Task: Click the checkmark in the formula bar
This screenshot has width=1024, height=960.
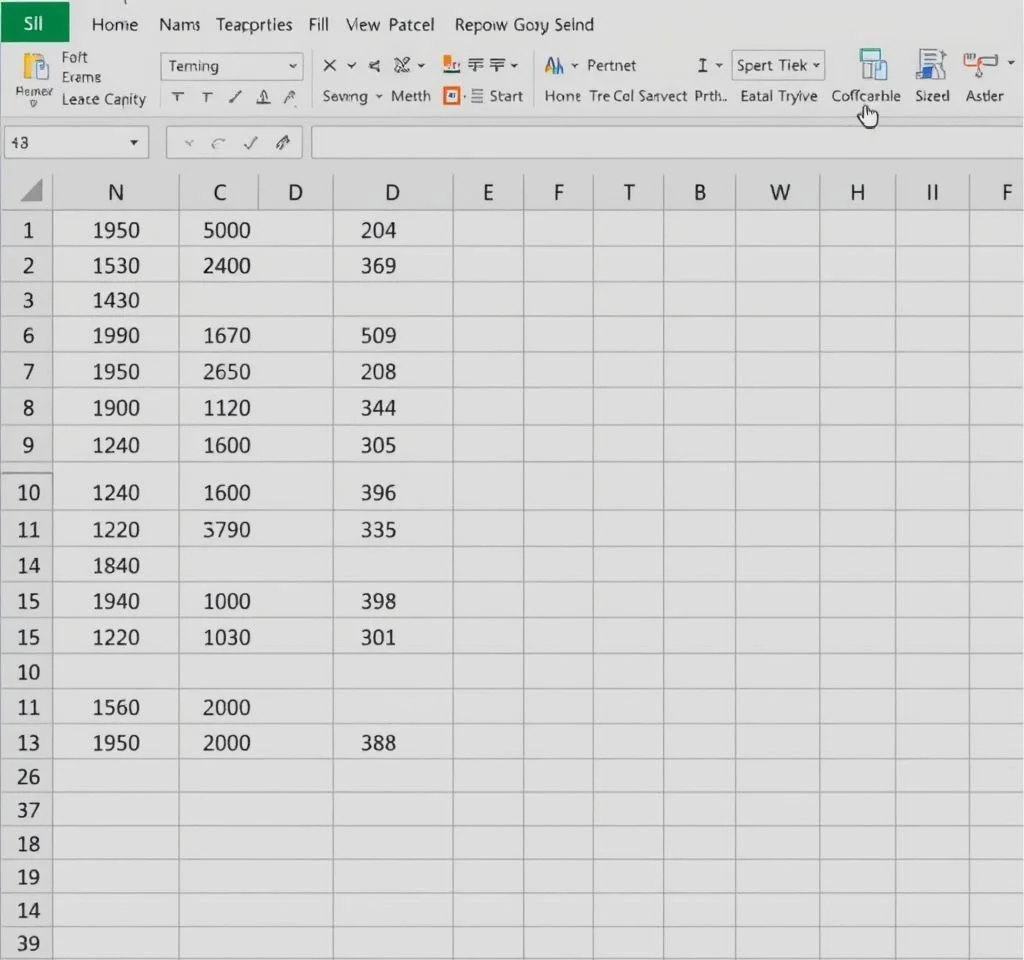Action: pyautogui.click(x=250, y=143)
